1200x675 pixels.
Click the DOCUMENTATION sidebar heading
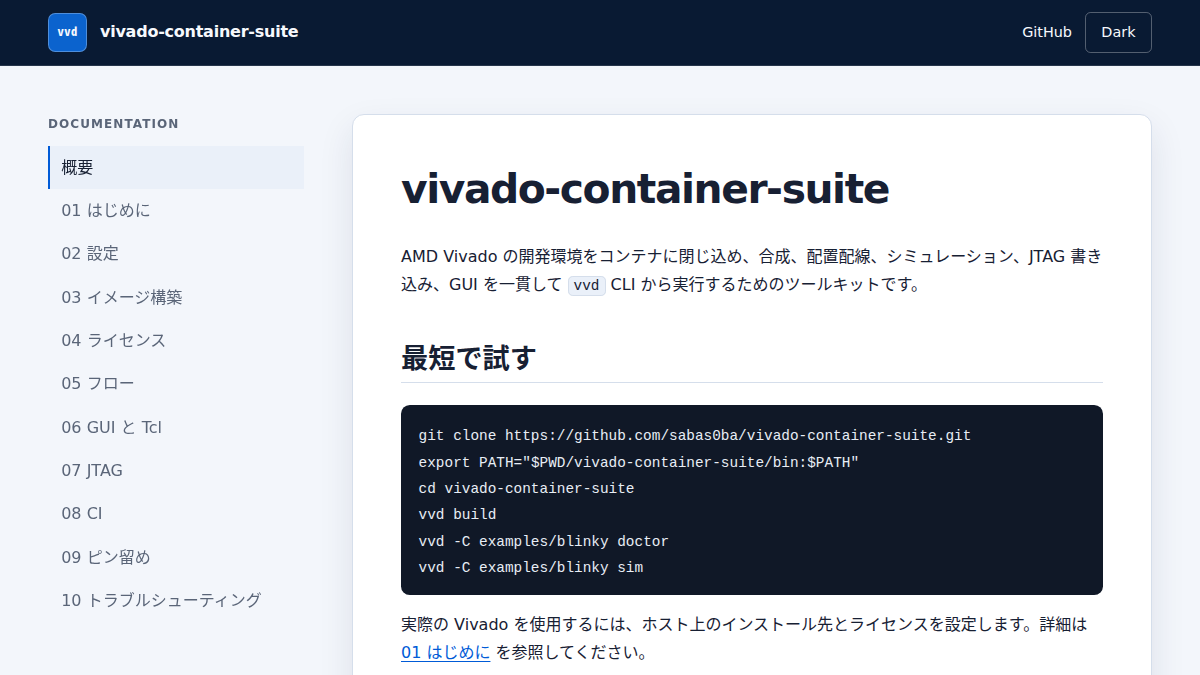tap(113, 124)
